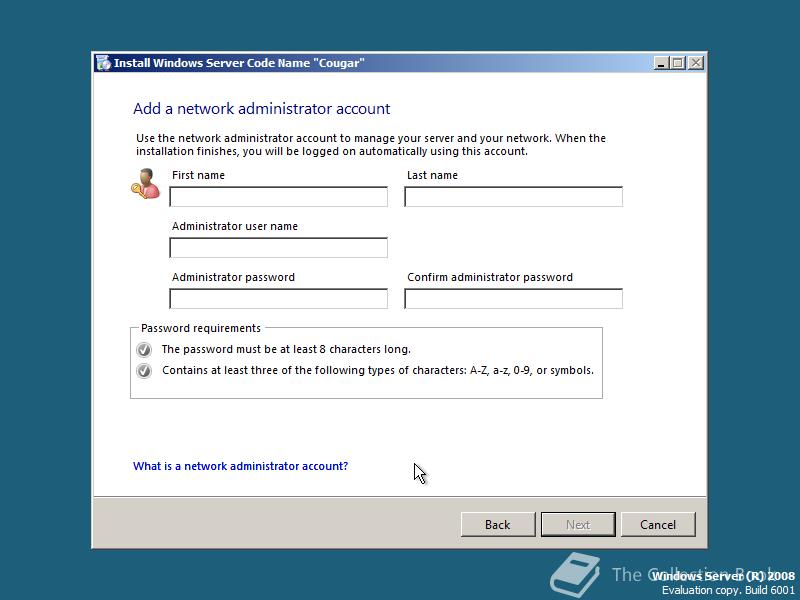Click the 'First name' label
This screenshot has height=600, width=800.
[198, 175]
